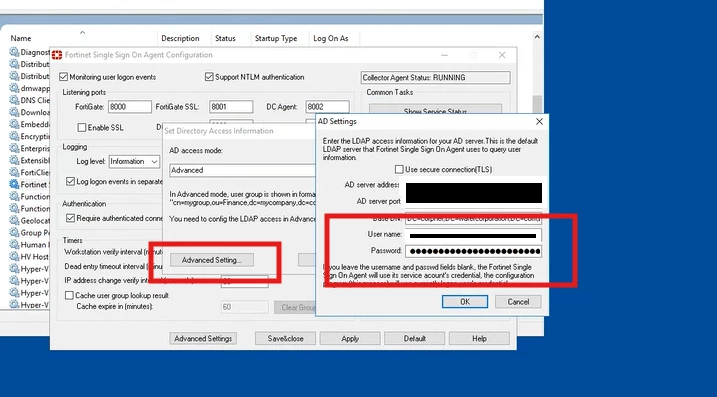The height and width of the screenshot is (397, 717).
Task: Enable Cache user group lookup result
Action: pos(69,295)
